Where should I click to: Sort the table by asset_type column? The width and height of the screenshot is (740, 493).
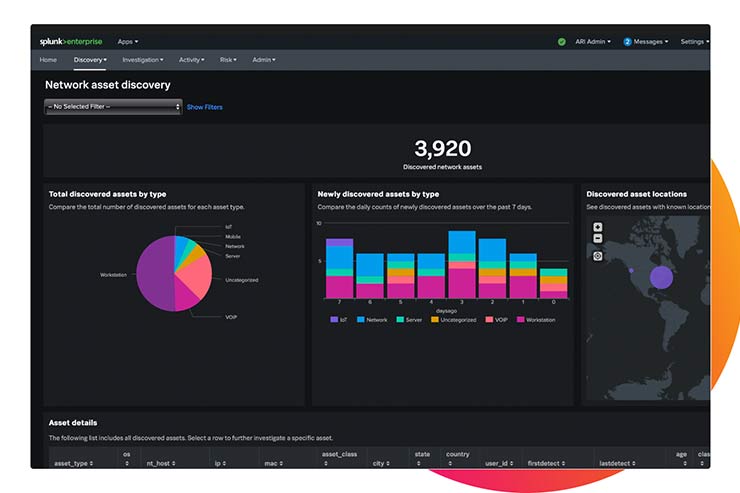(x=72, y=464)
